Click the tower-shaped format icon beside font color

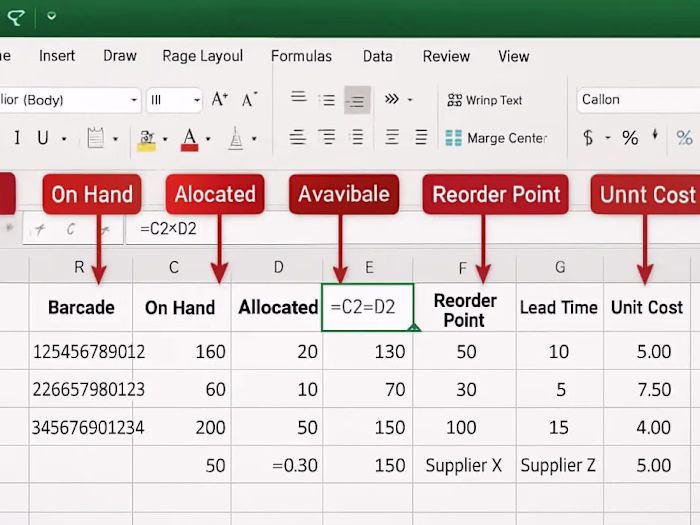tap(236, 138)
